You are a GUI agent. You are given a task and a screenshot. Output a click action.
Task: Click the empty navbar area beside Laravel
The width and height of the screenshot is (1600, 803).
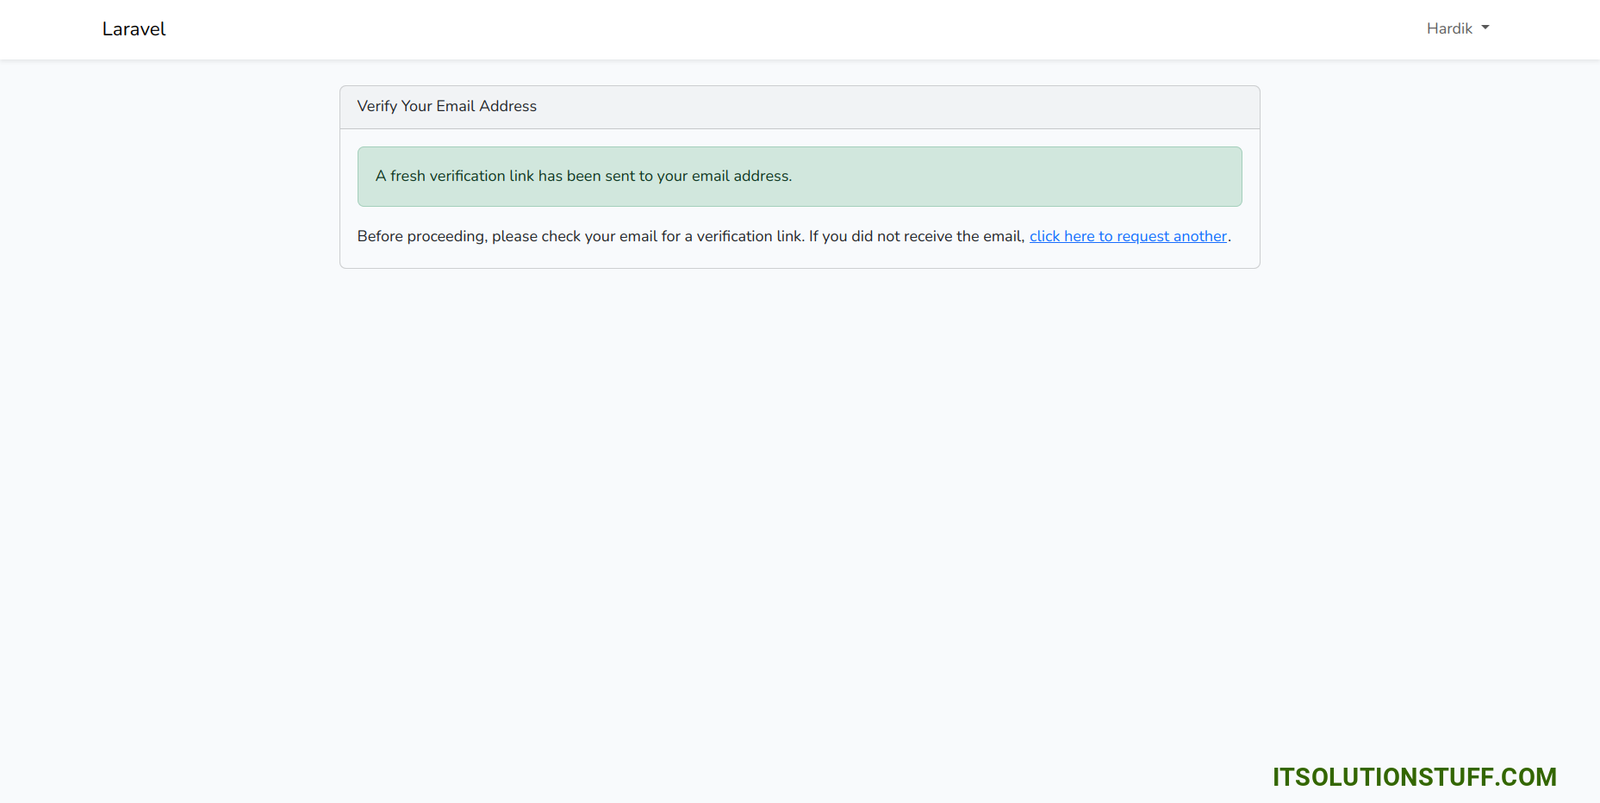(x=700, y=29)
